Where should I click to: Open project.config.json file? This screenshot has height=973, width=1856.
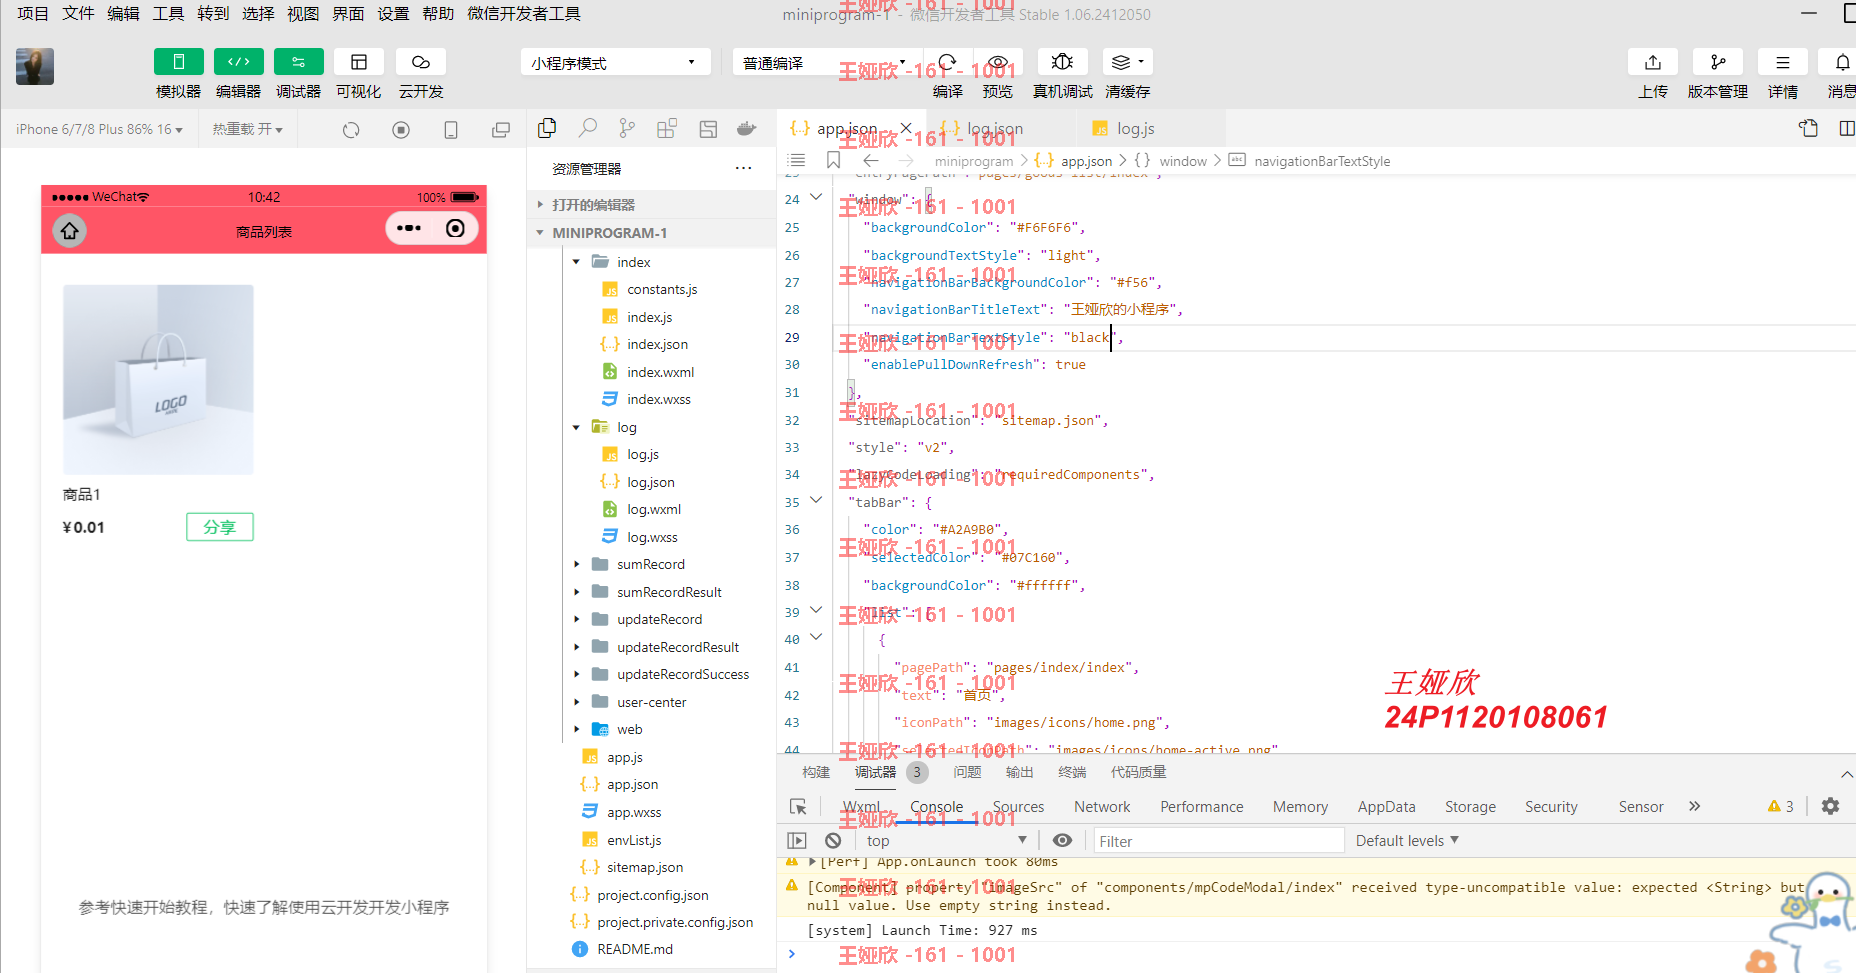[652, 895]
